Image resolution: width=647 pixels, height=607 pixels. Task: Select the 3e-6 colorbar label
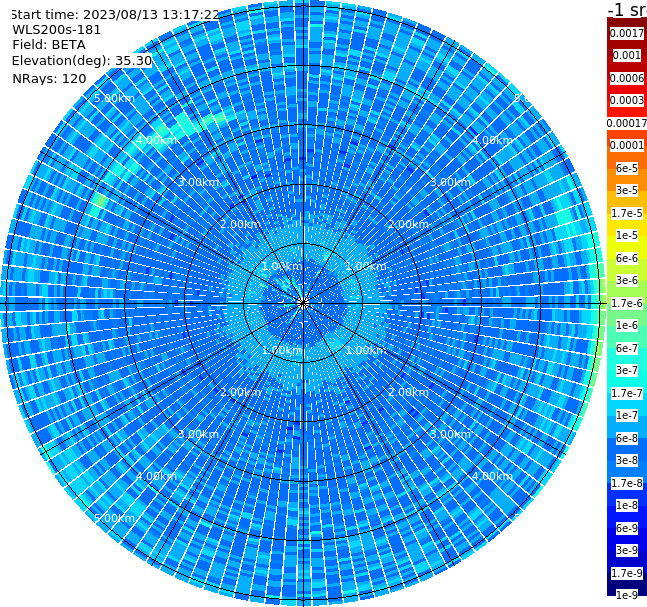click(627, 280)
